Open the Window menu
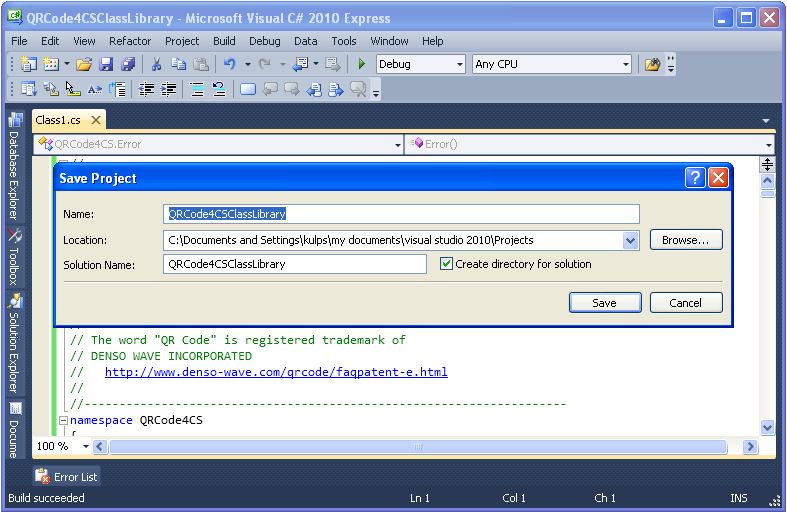Viewport: 787px width, 513px height. coord(389,41)
